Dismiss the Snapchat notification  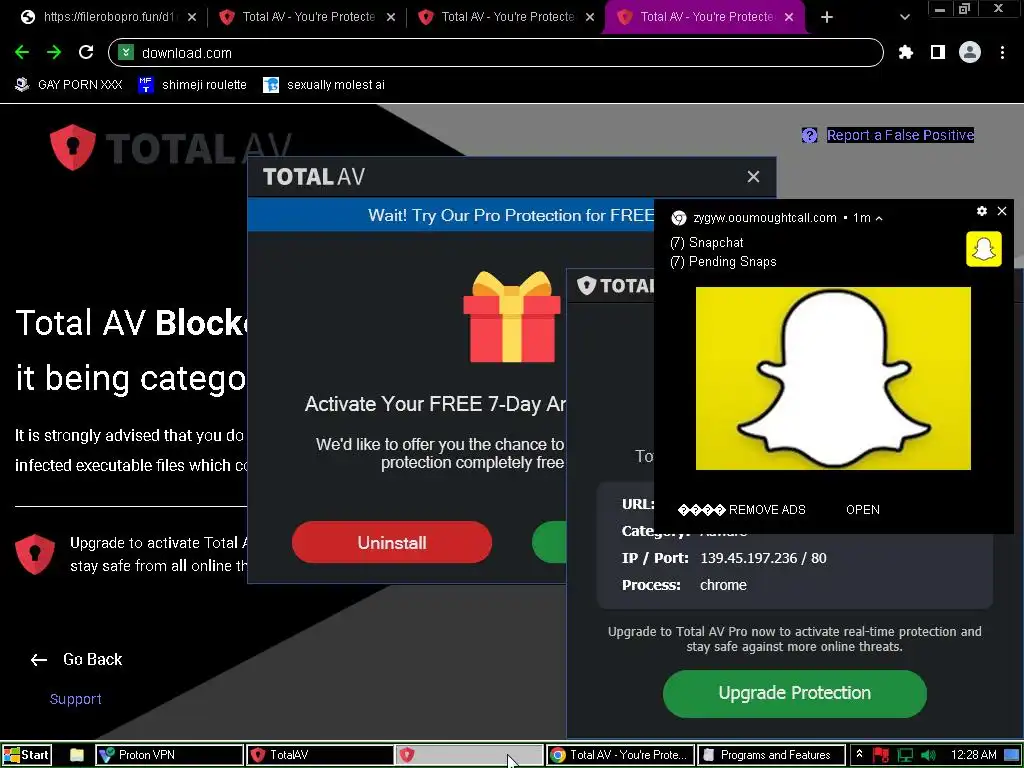click(1002, 210)
